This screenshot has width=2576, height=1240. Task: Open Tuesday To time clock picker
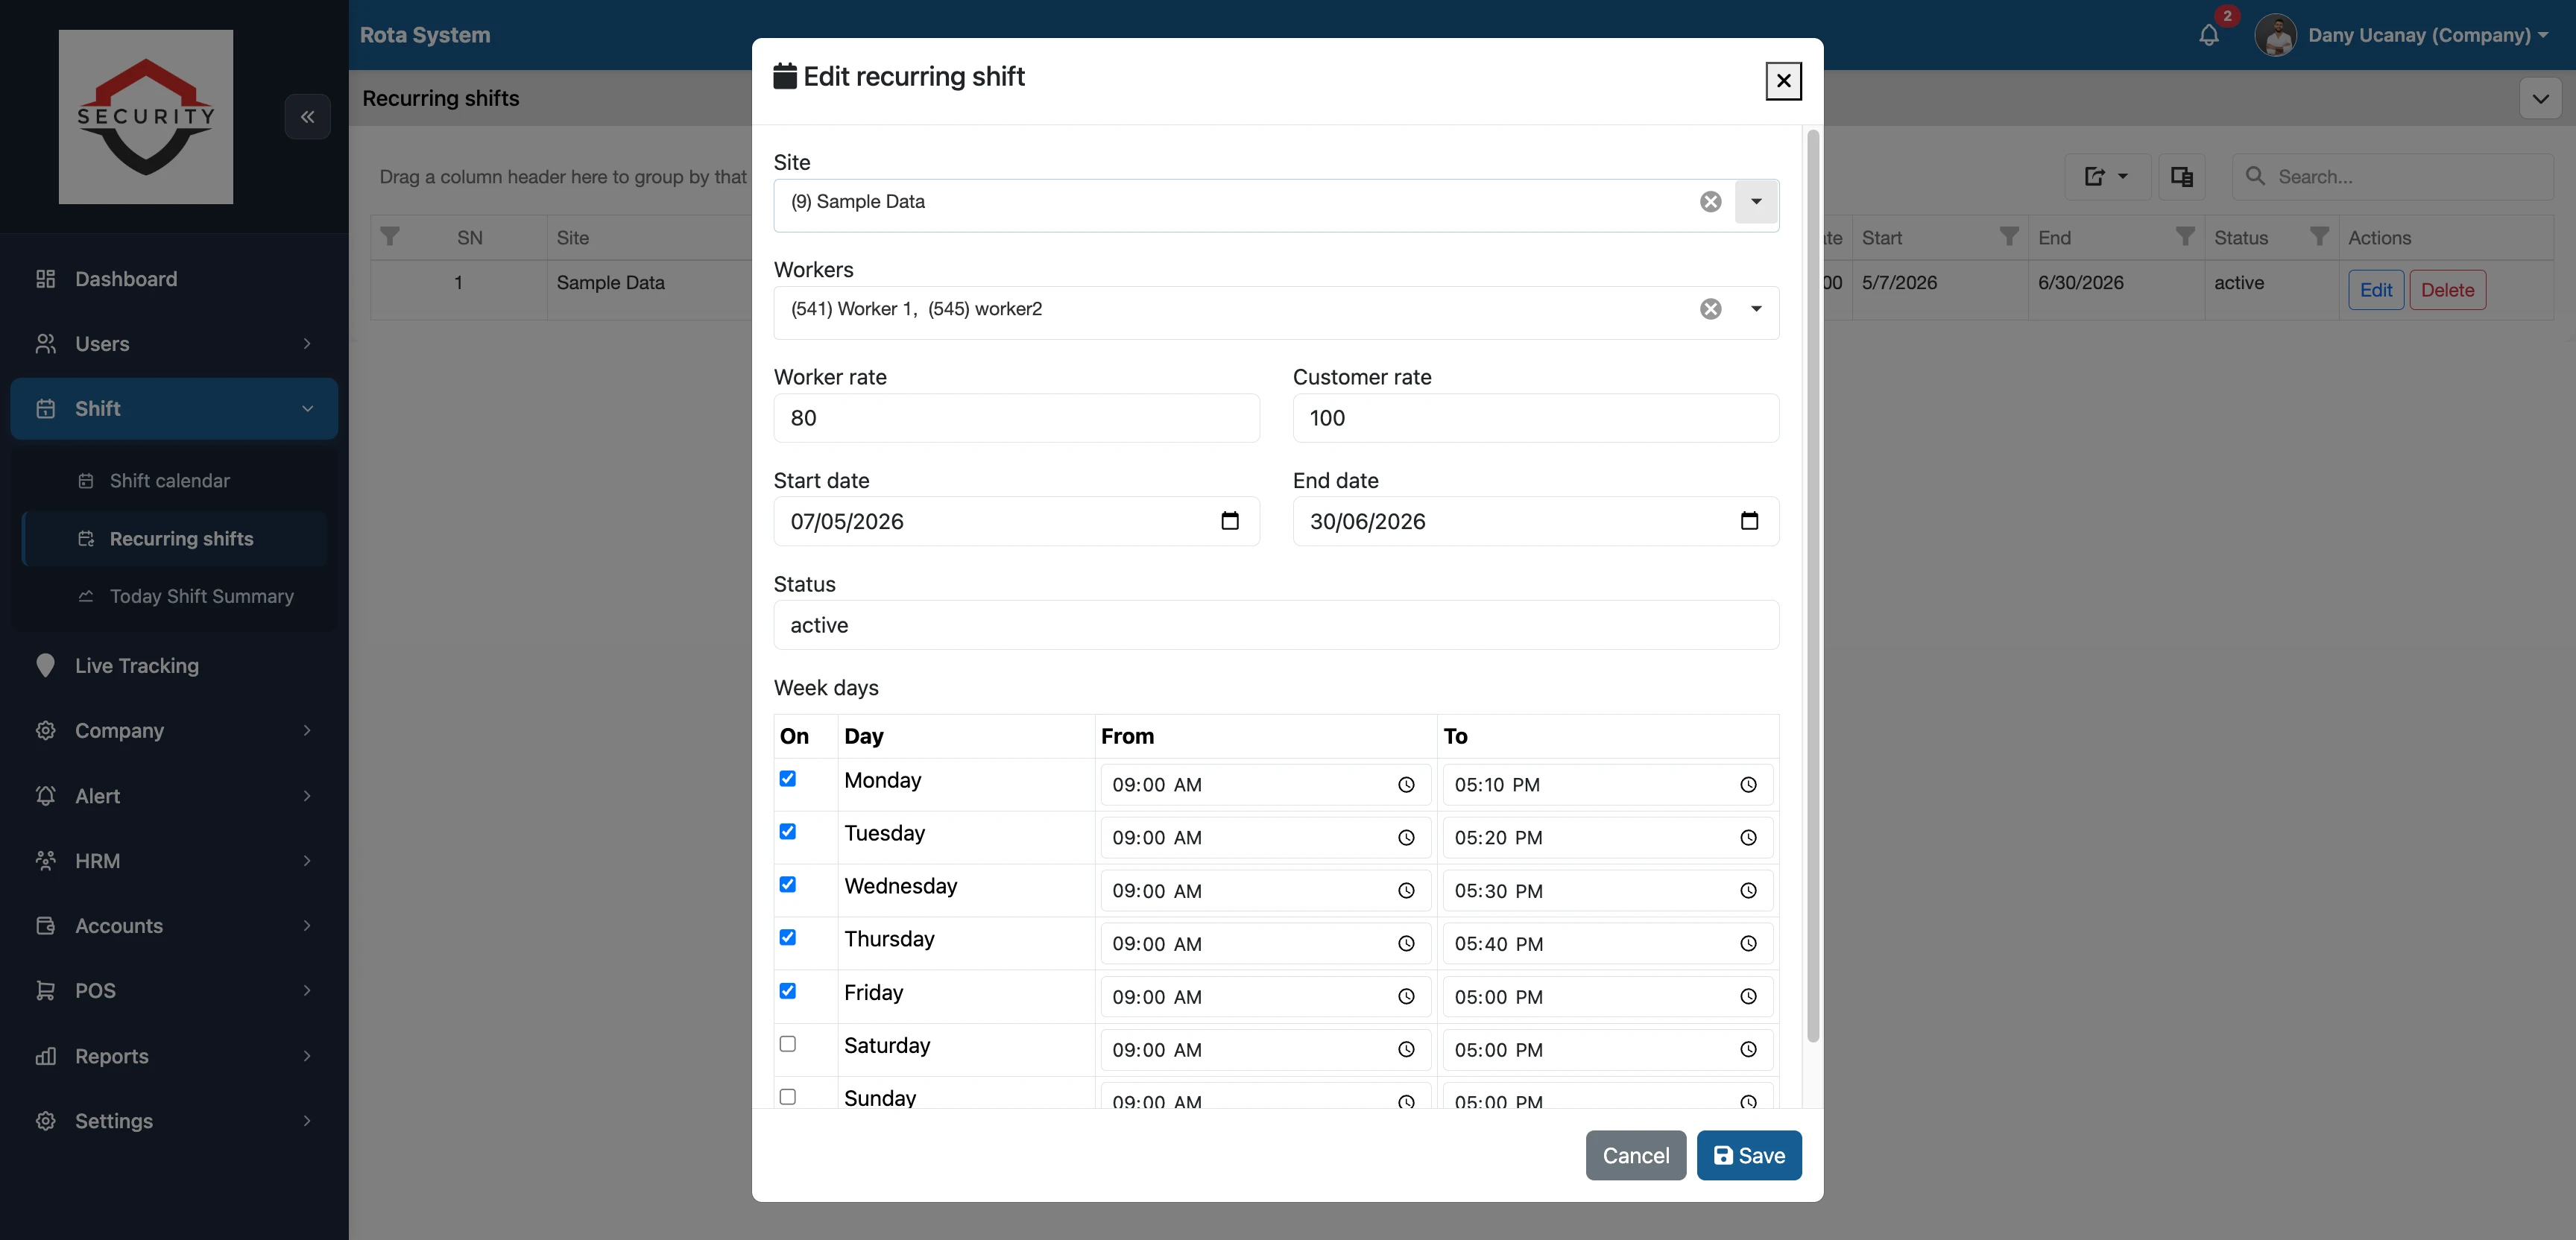point(1748,838)
